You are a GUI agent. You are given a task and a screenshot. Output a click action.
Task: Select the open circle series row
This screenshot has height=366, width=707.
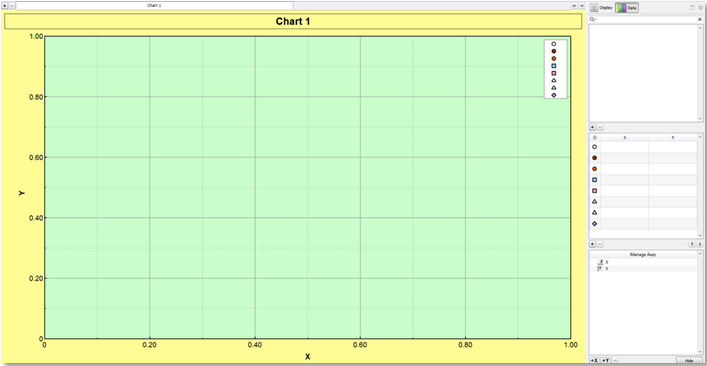tap(643, 147)
